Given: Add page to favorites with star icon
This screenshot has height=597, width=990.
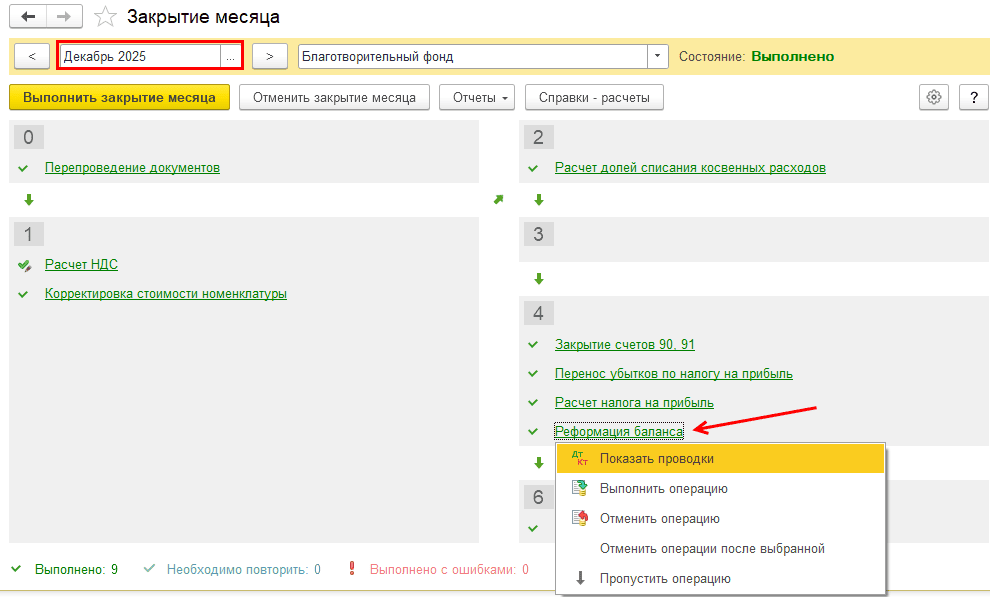Looking at the screenshot, I should [x=105, y=17].
